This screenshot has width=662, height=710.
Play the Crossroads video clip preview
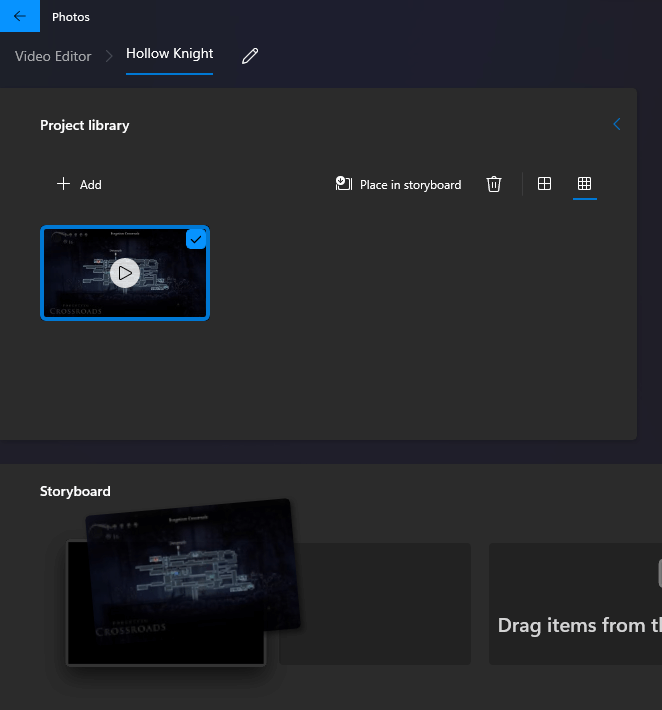pos(124,272)
